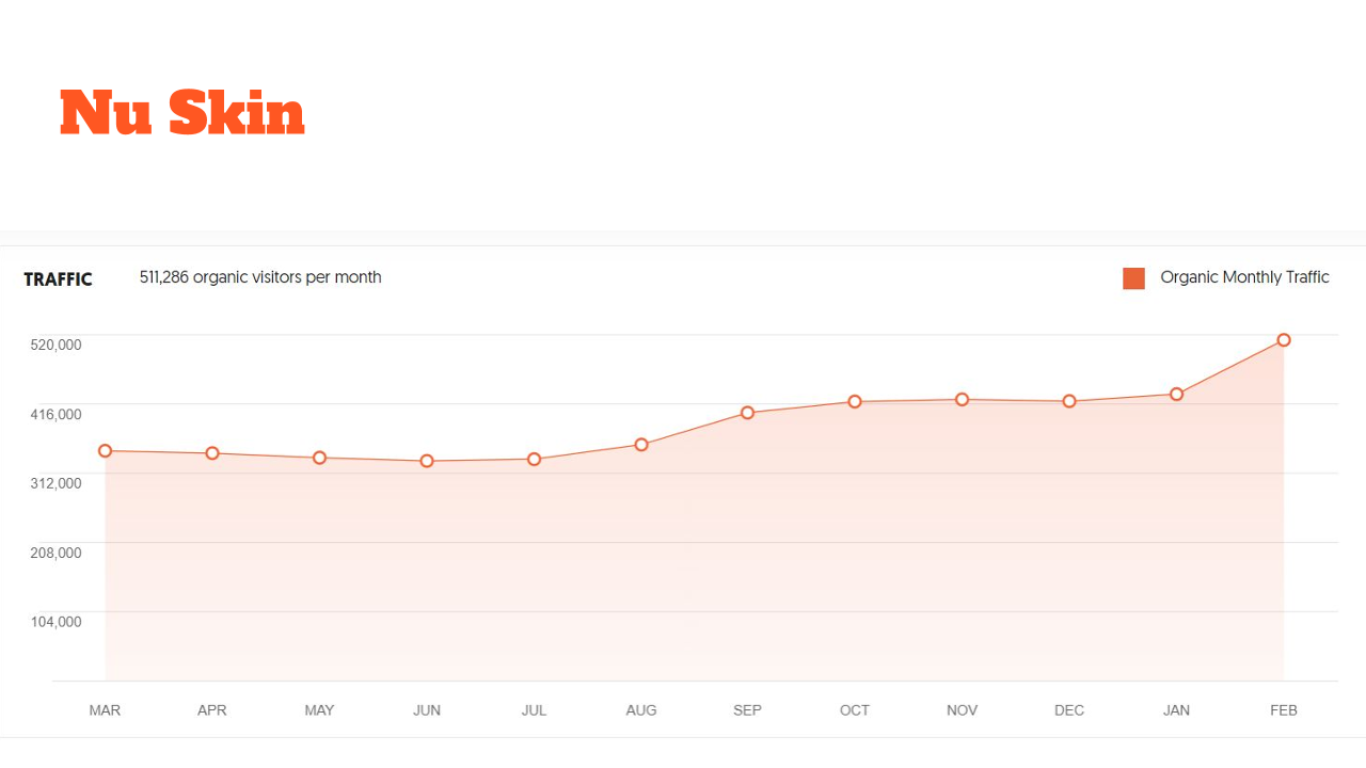
Task: Click the Organic Monthly Traffic legend label
Action: [x=1245, y=277]
